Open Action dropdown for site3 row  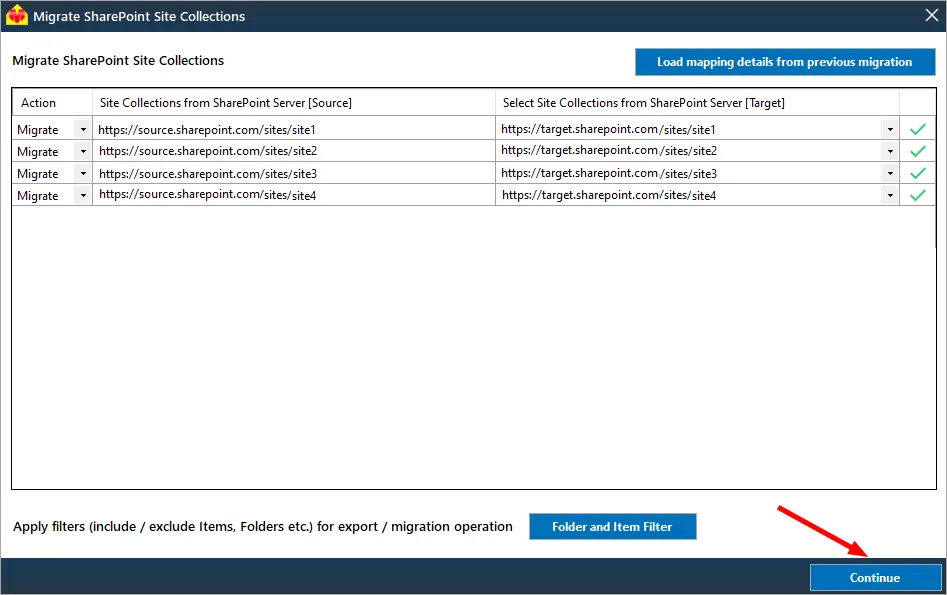pos(83,173)
